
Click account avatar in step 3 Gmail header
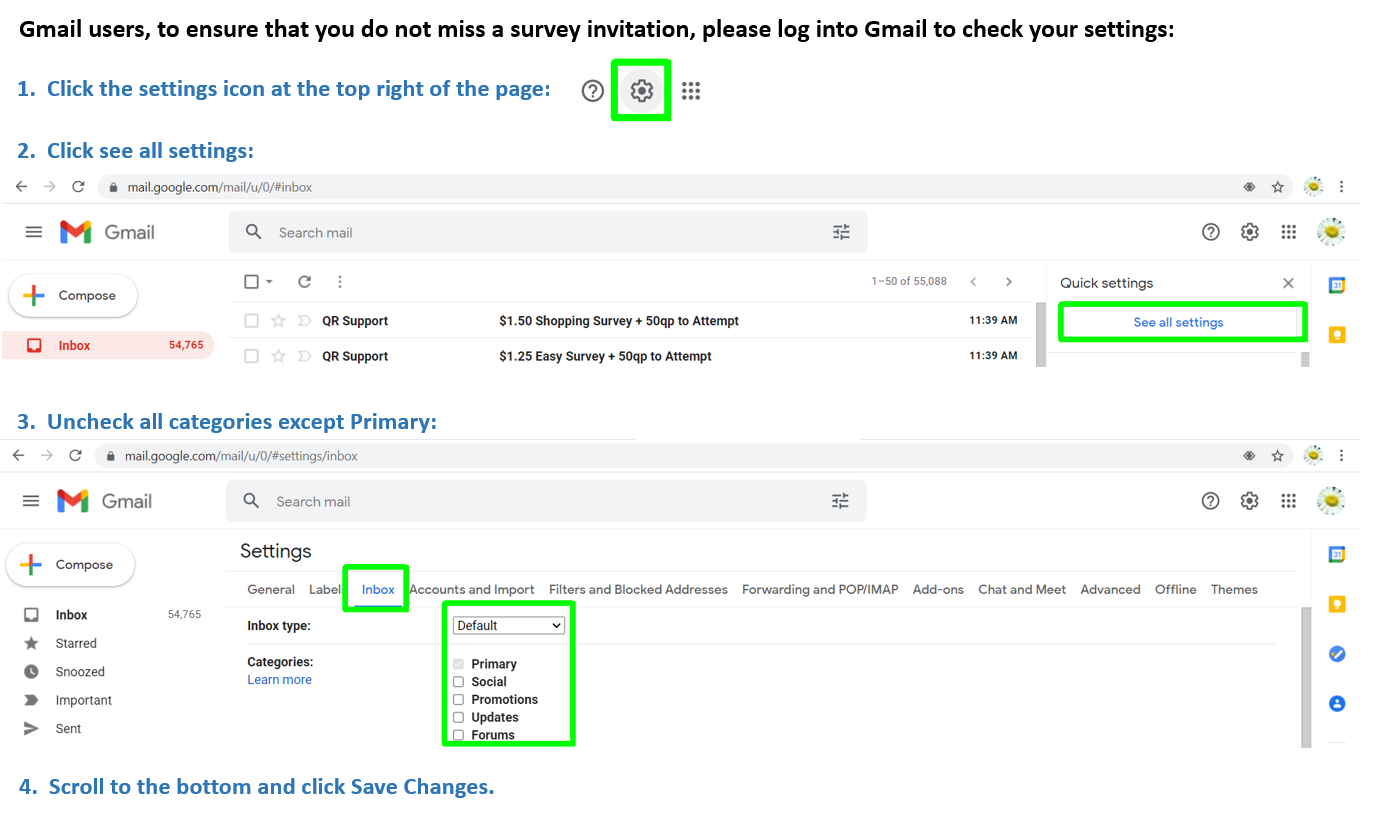(x=1331, y=501)
